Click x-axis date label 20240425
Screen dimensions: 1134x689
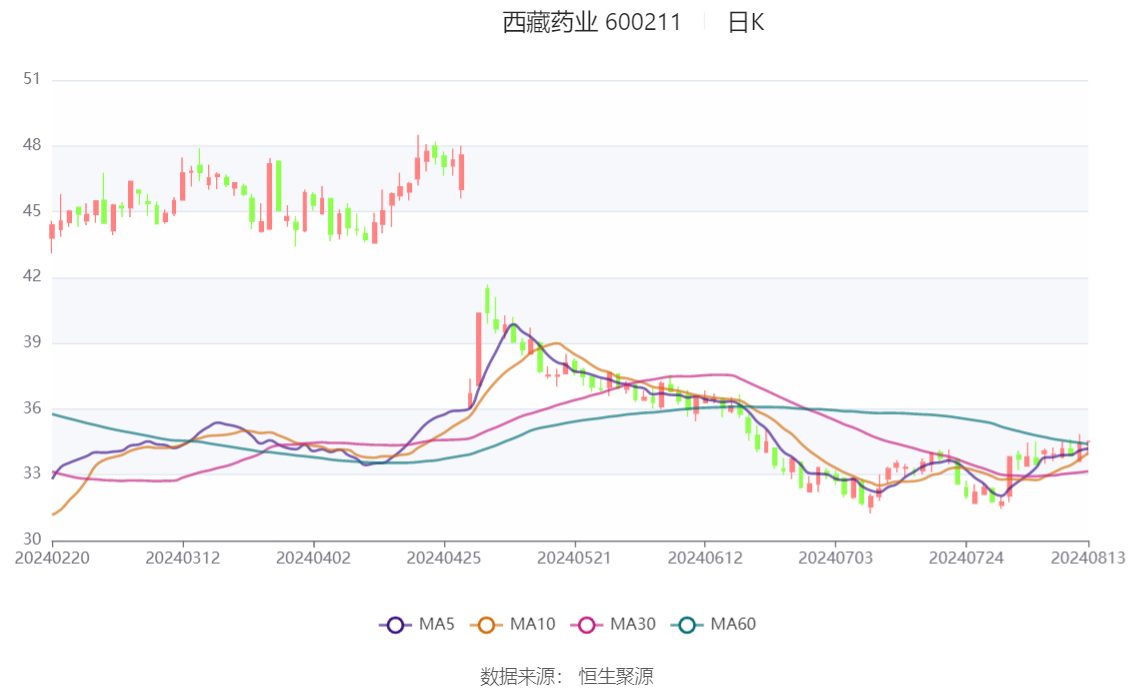tap(444, 558)
